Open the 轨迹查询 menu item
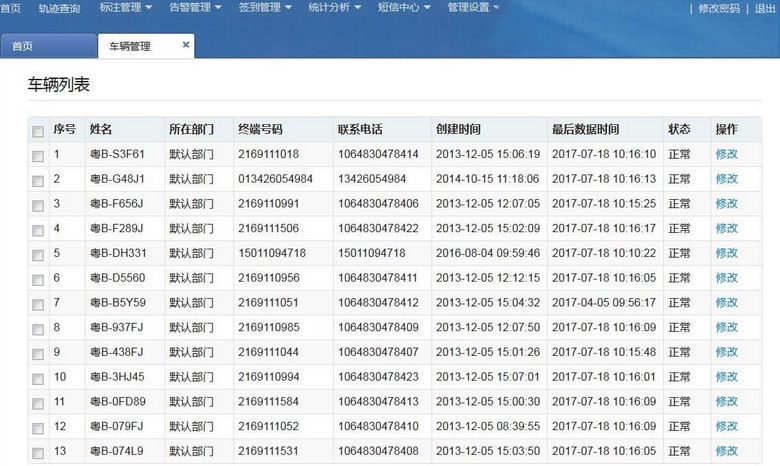 coord(59,8)
